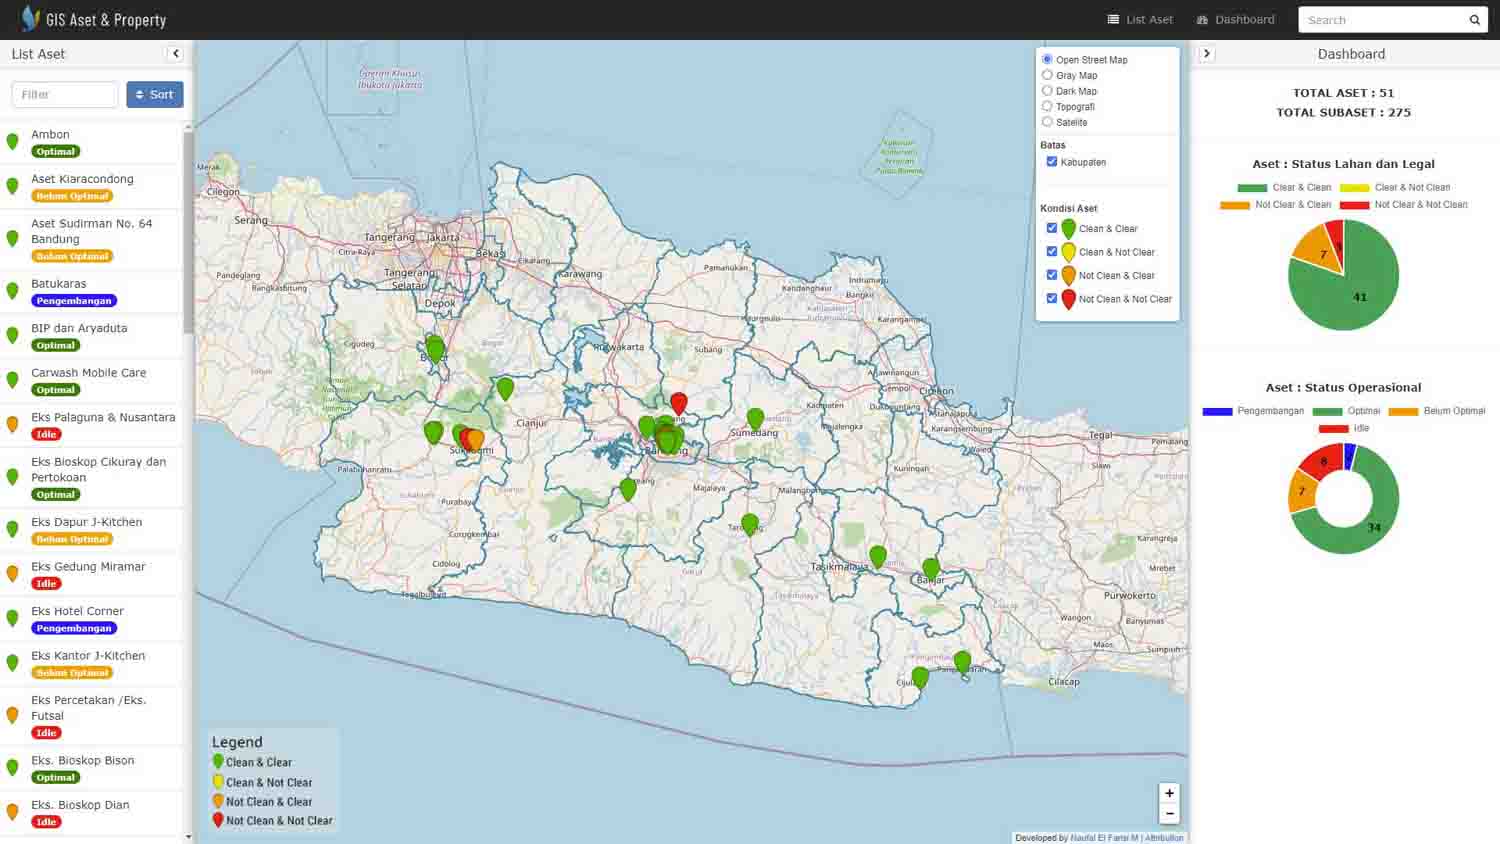Select the Satelite basemap option
The width and height of the screenshot is (1500, 844).
pyautogui.click(x=1047, y=122)
